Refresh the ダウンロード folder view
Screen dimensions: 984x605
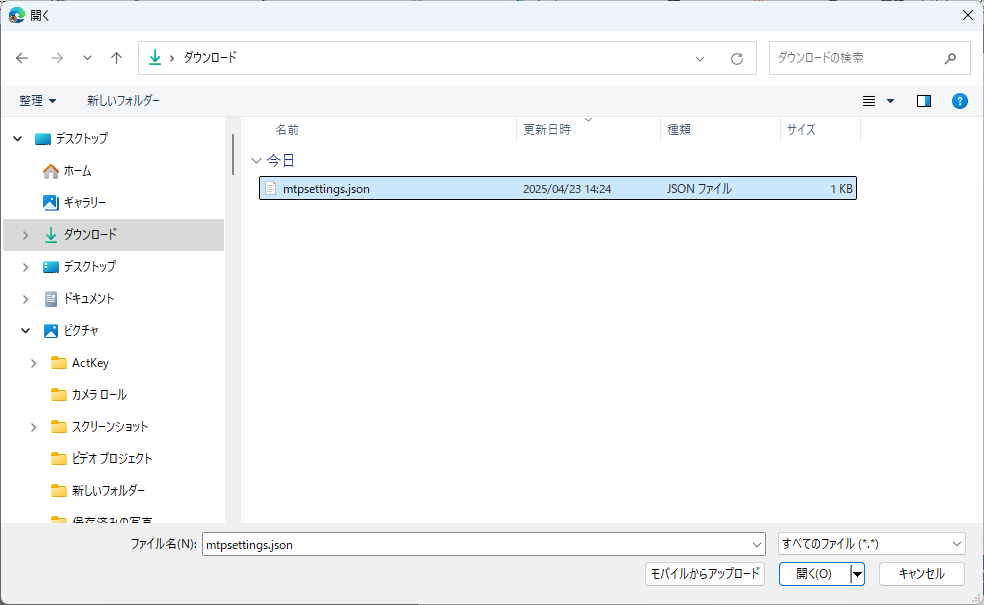(737, 58)
